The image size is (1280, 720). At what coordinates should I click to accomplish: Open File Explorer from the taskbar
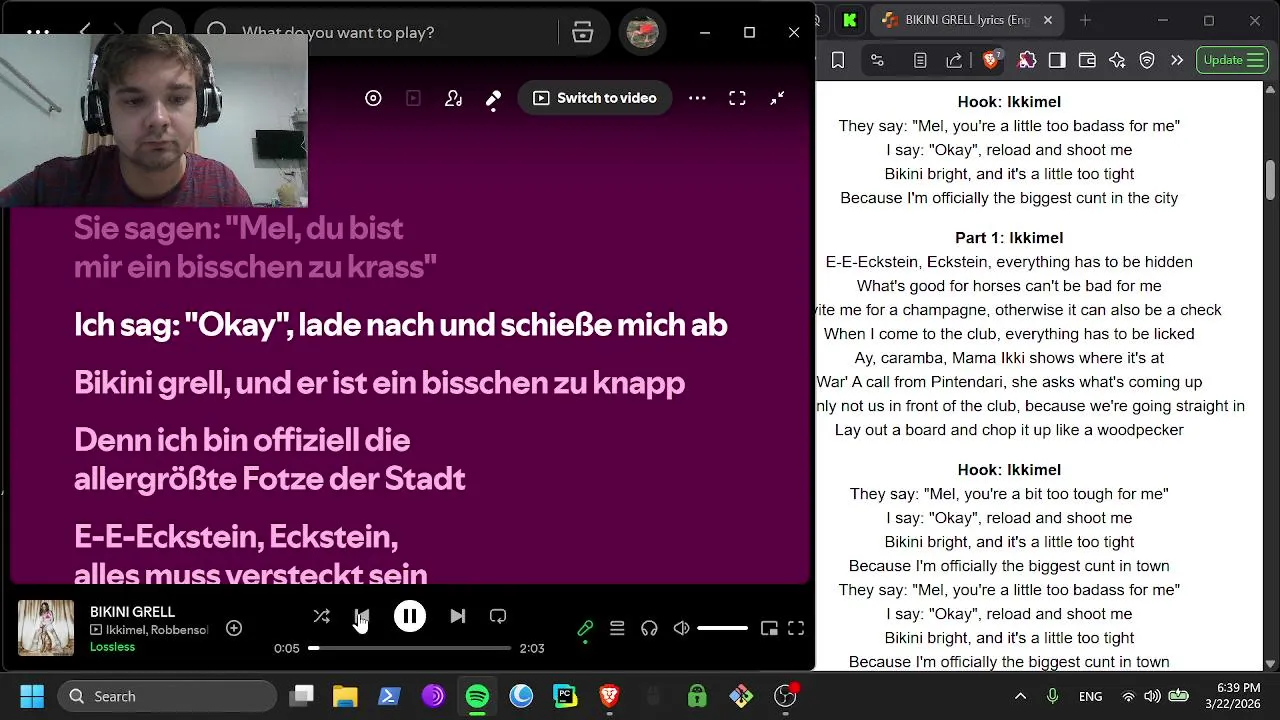[345, 696]
